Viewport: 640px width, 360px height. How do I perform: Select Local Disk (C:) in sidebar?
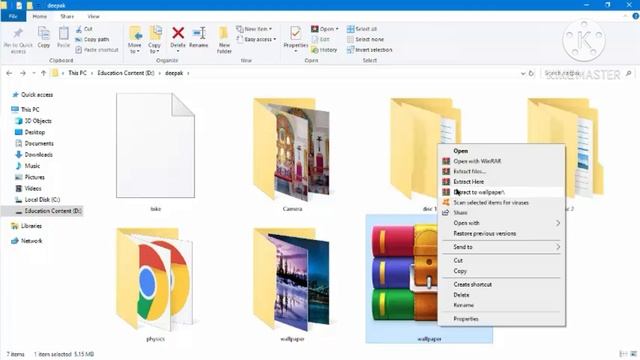[38, 200]
